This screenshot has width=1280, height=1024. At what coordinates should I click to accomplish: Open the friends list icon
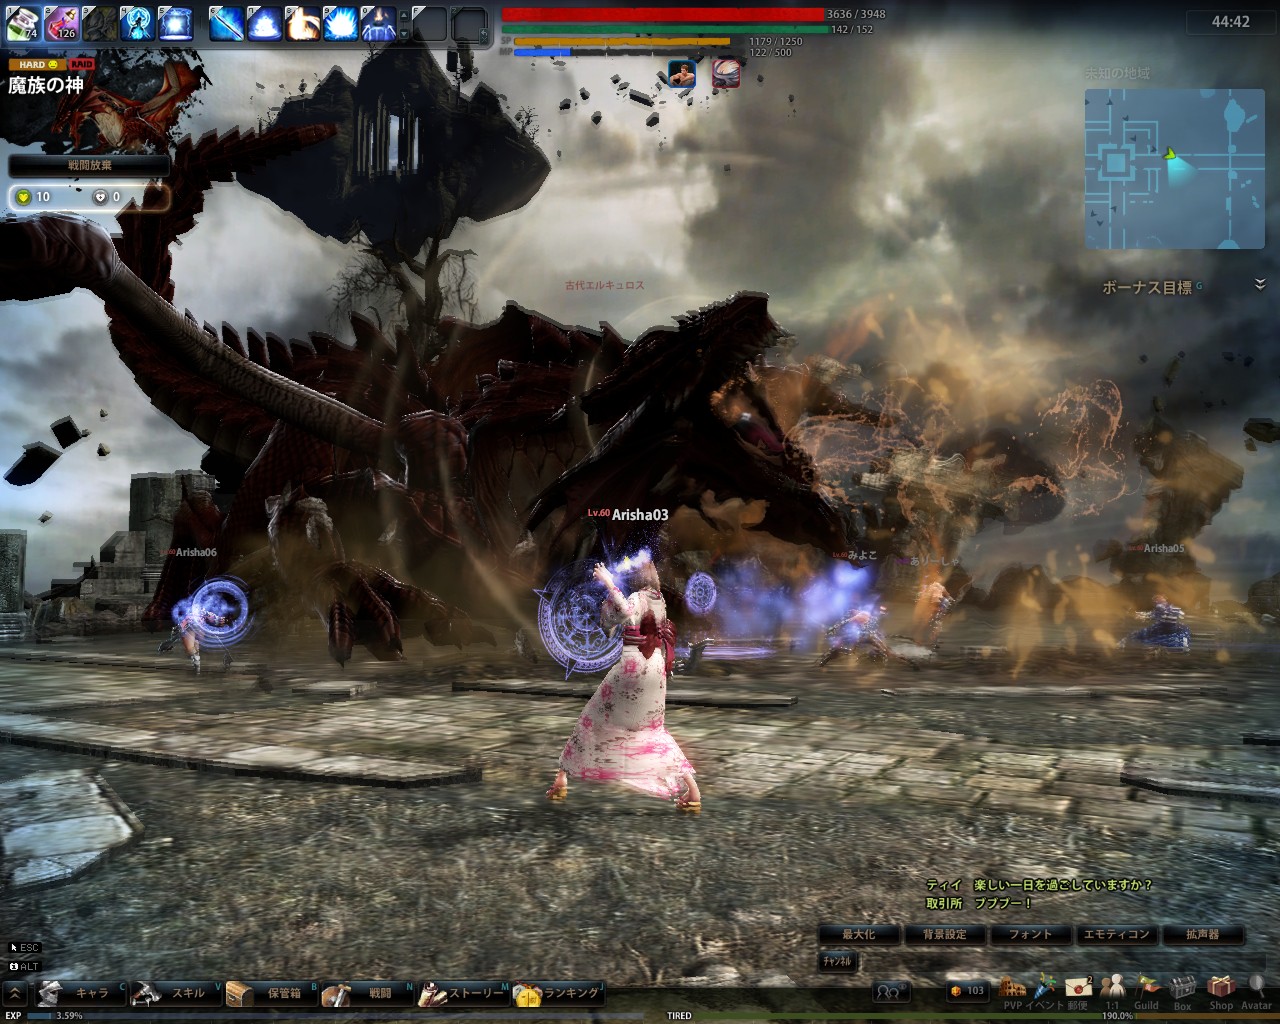coord(890,991)
